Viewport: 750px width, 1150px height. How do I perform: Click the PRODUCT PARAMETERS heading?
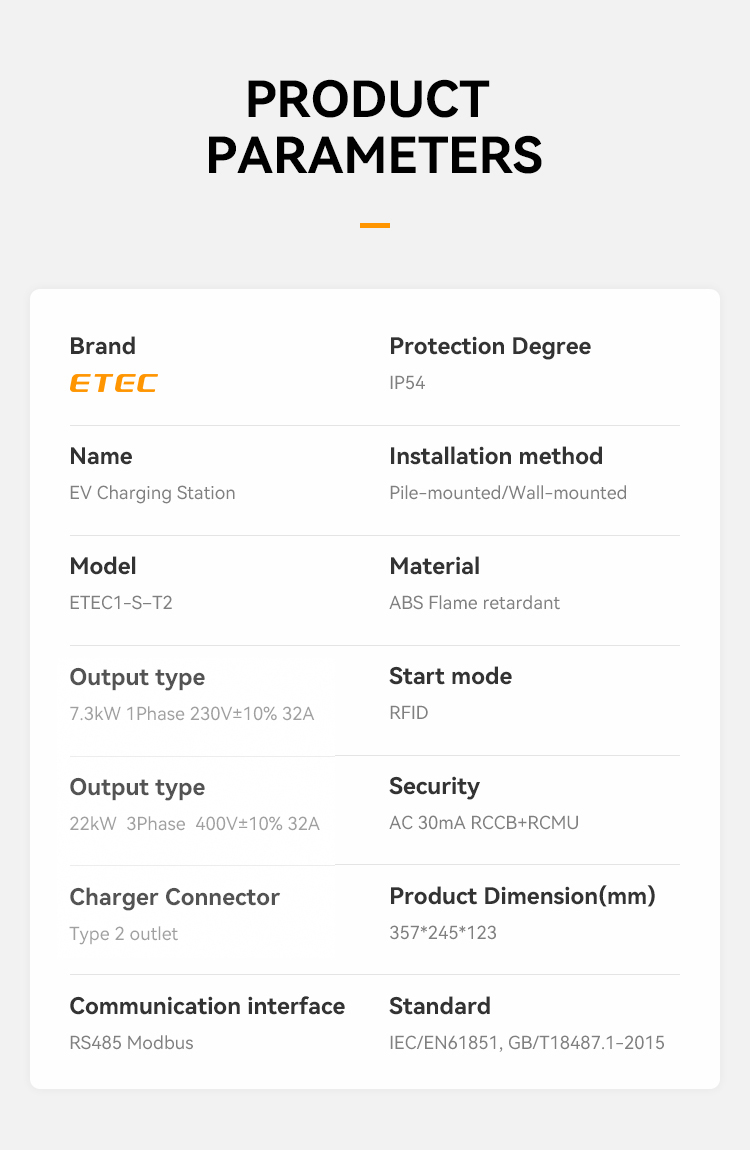375,127
